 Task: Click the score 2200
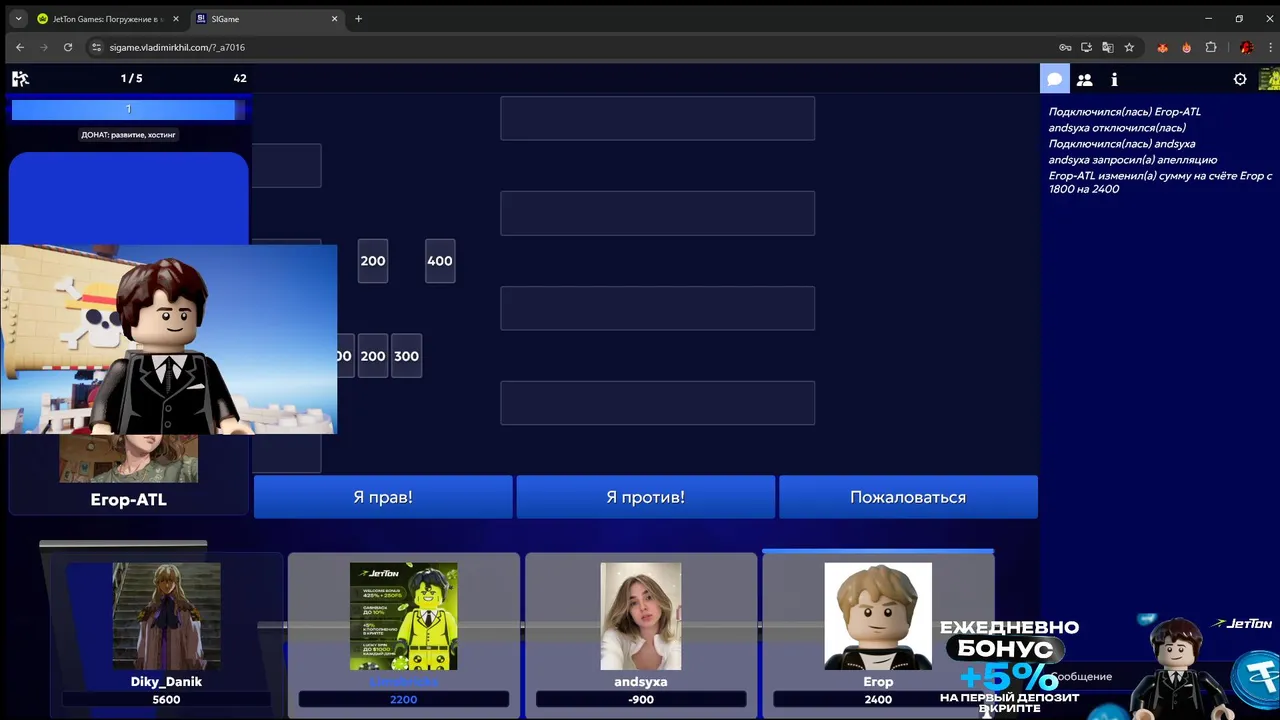(x=404, y=700)
